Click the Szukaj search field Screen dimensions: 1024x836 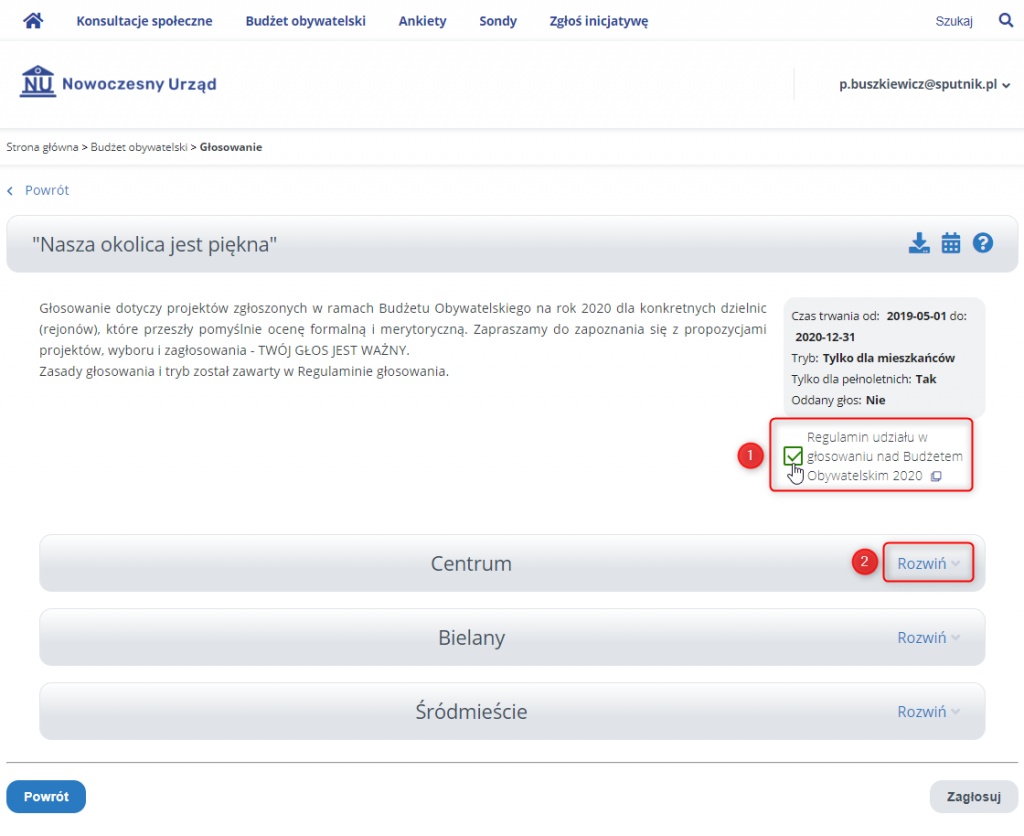coord(953,21)
